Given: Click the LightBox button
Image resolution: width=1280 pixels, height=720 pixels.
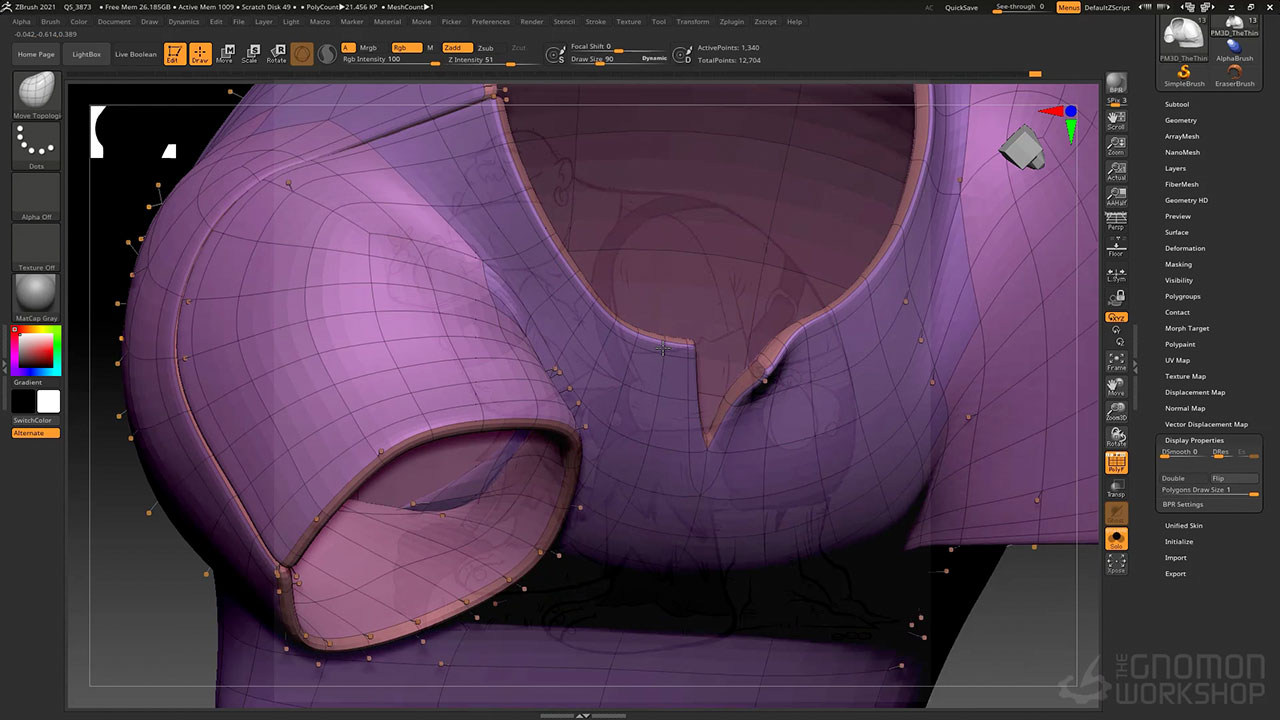Looking at the screenshot, I should coord(87,54).
